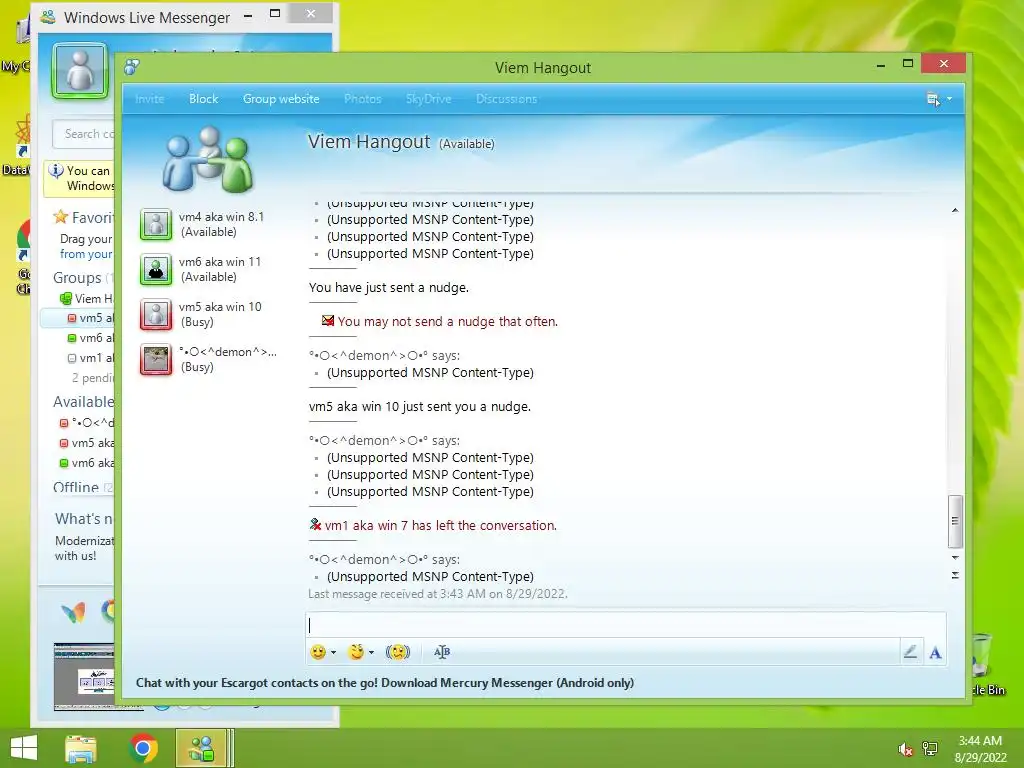Screen dimensions: 1024x768
Task: Click the message input field
Action: (626, 625)
